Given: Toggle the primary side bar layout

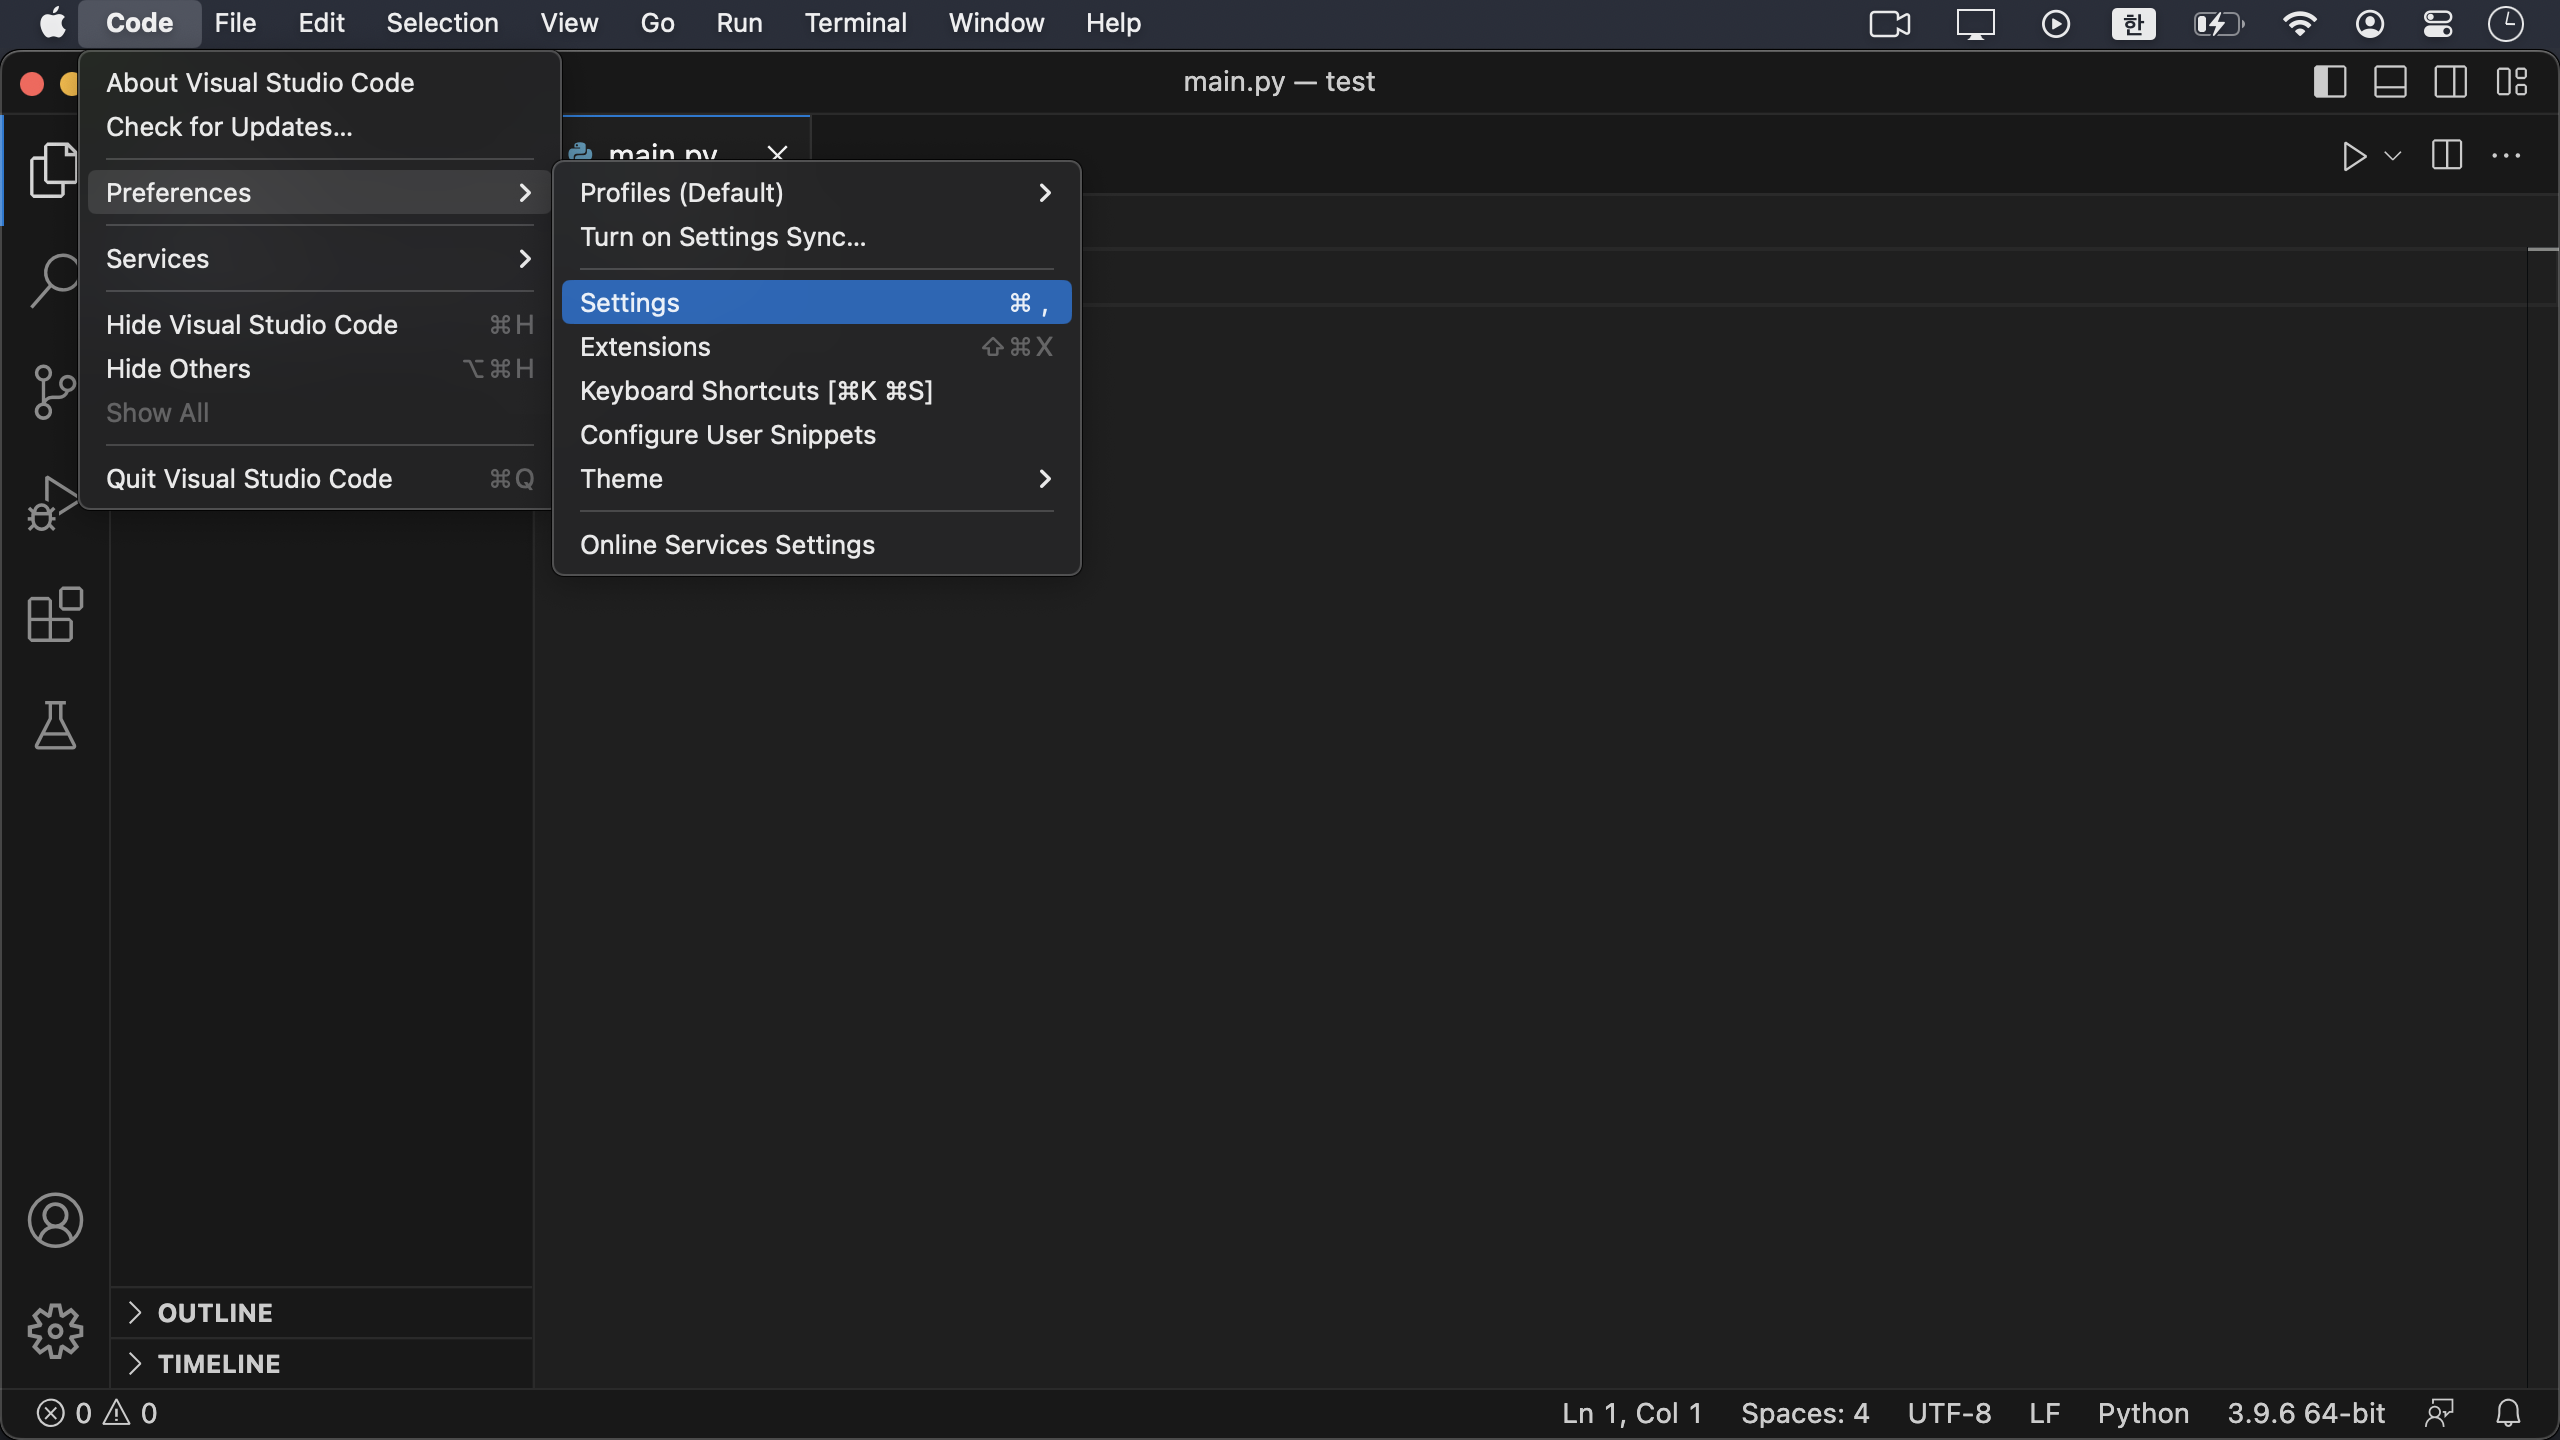Looking at the screenshot, I should 2329,82.
